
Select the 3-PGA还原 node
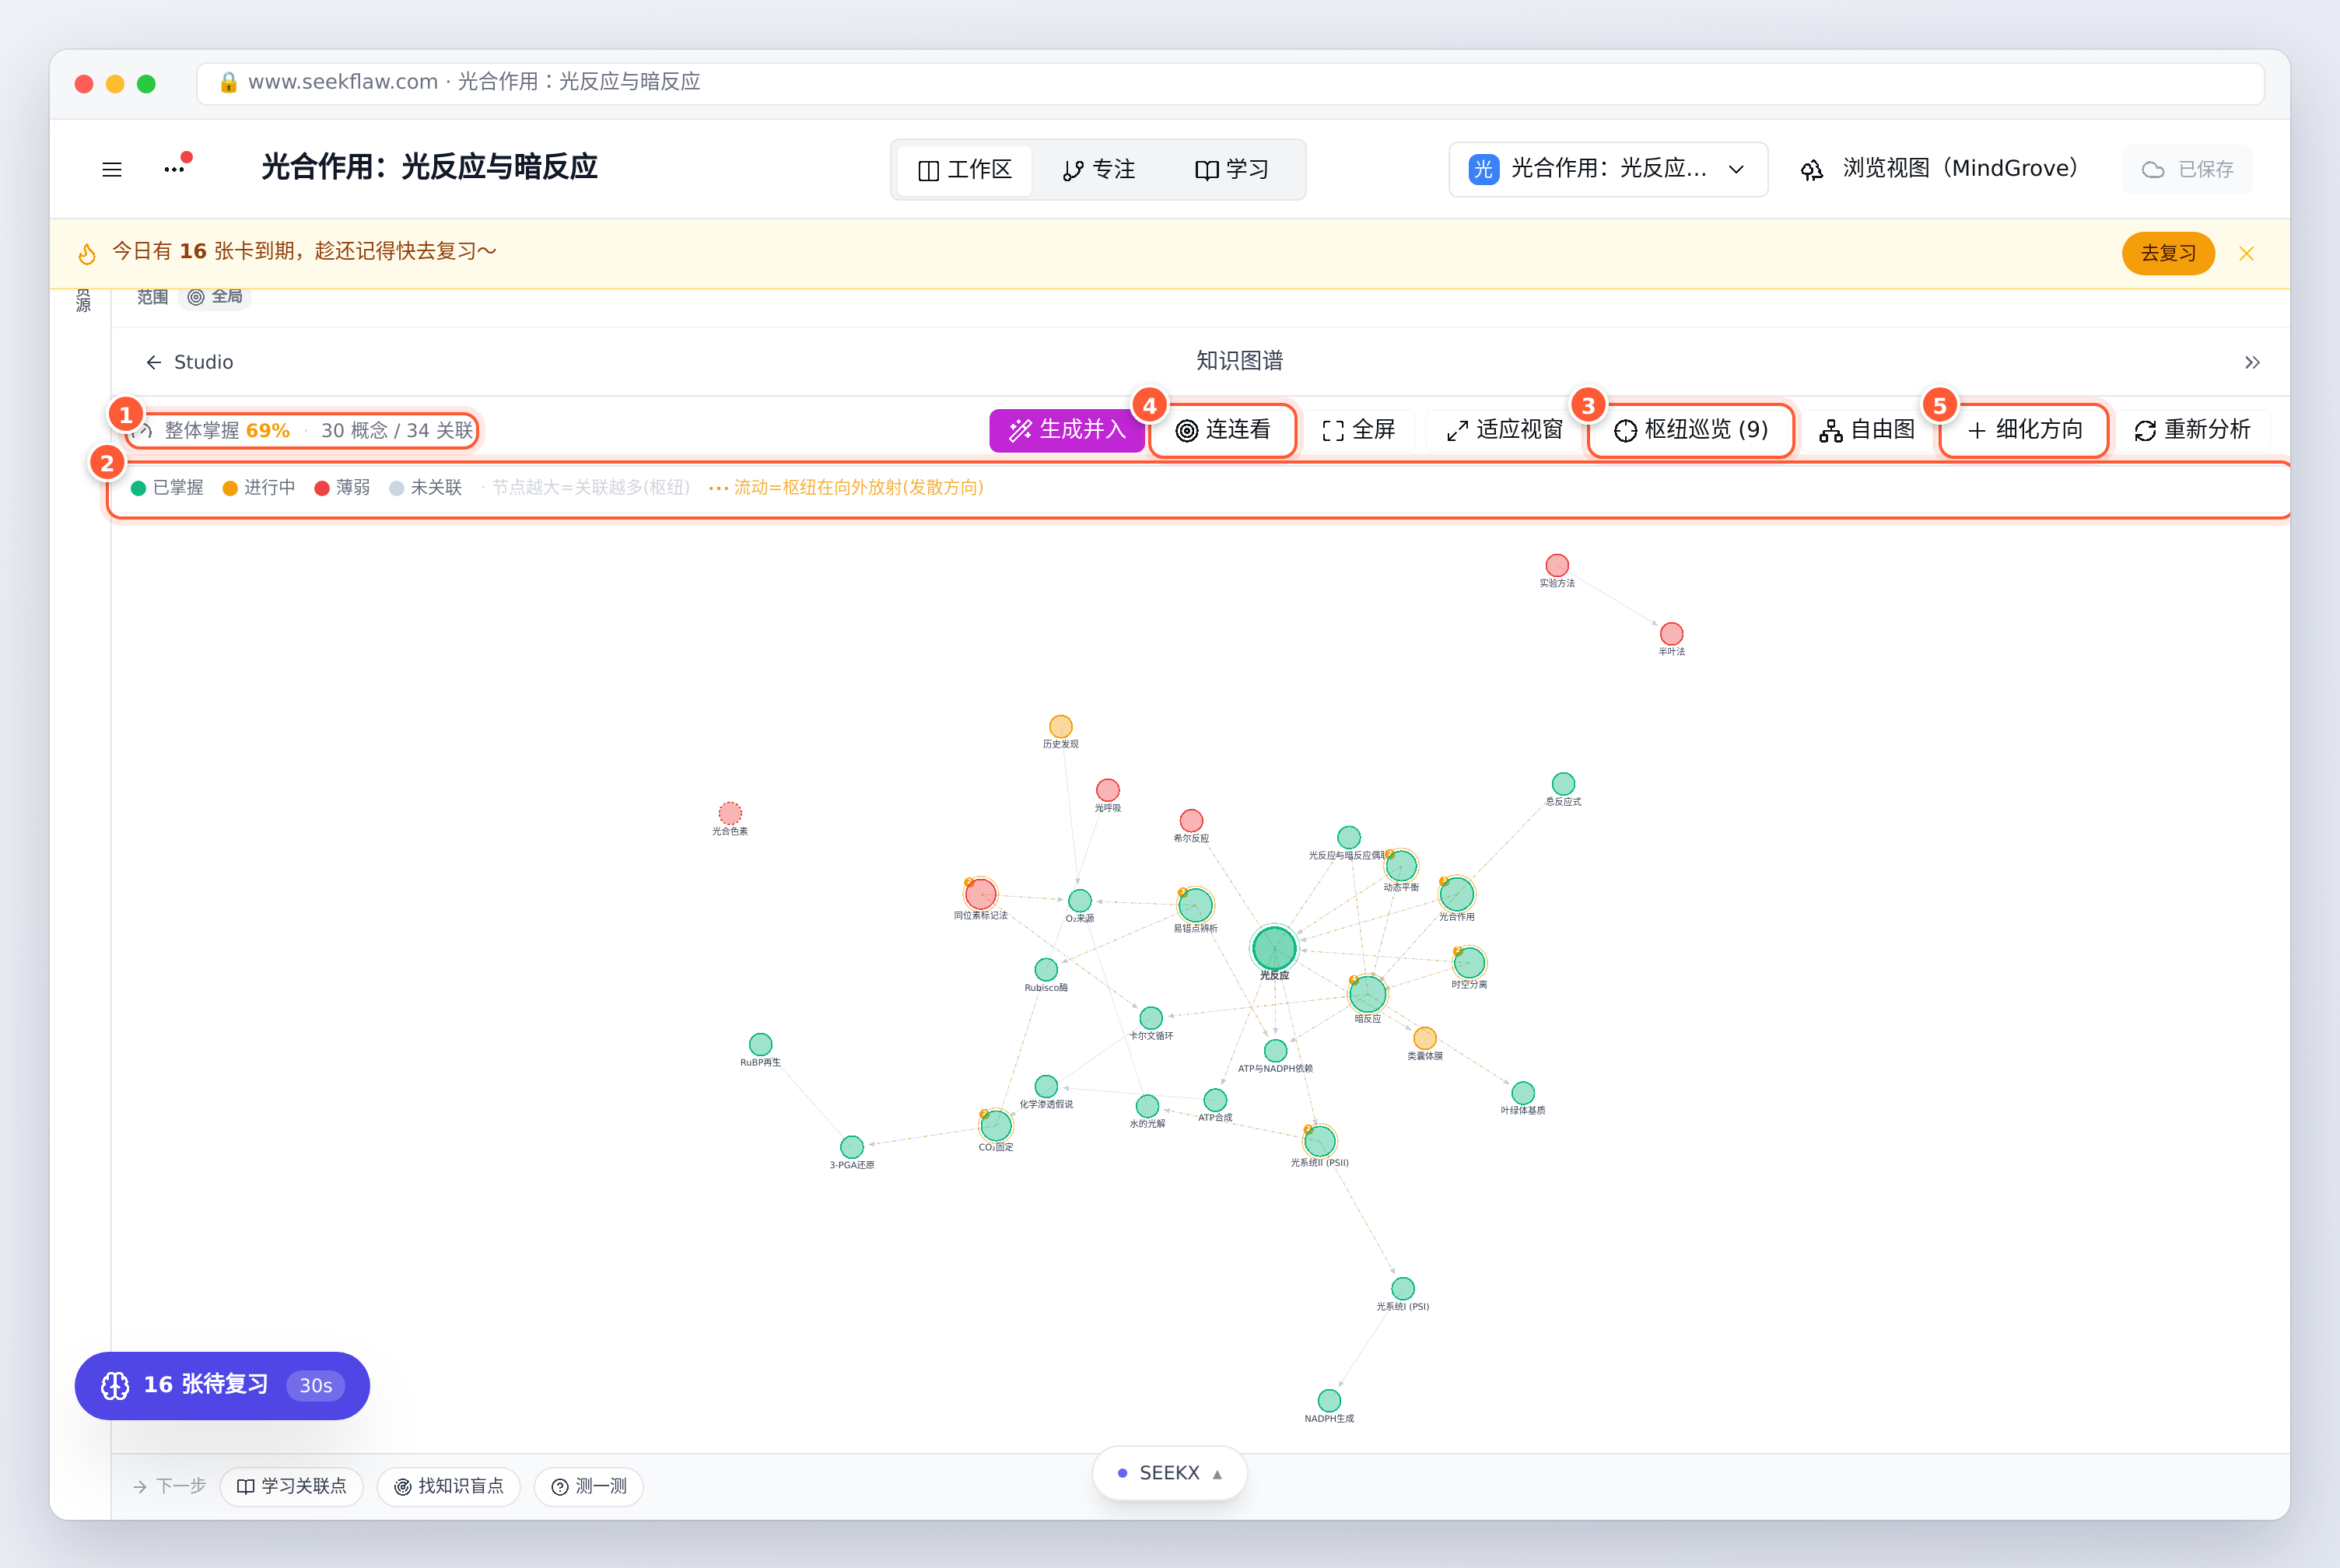(851, 1147)
